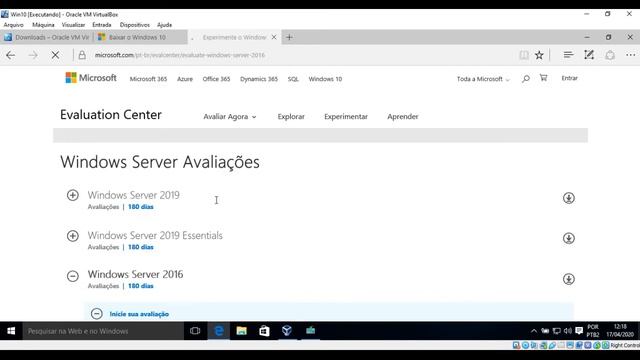Open VirtualBox Máquina menu
640x360 pixels.
43,25
